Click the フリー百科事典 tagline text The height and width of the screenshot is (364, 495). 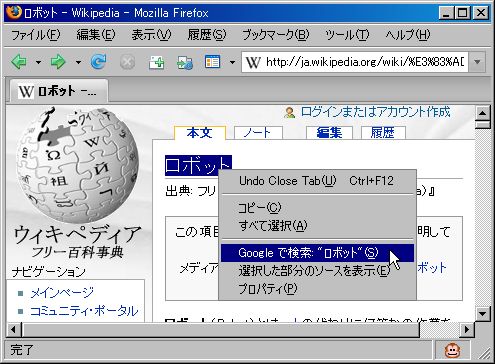tap(78, 252)
